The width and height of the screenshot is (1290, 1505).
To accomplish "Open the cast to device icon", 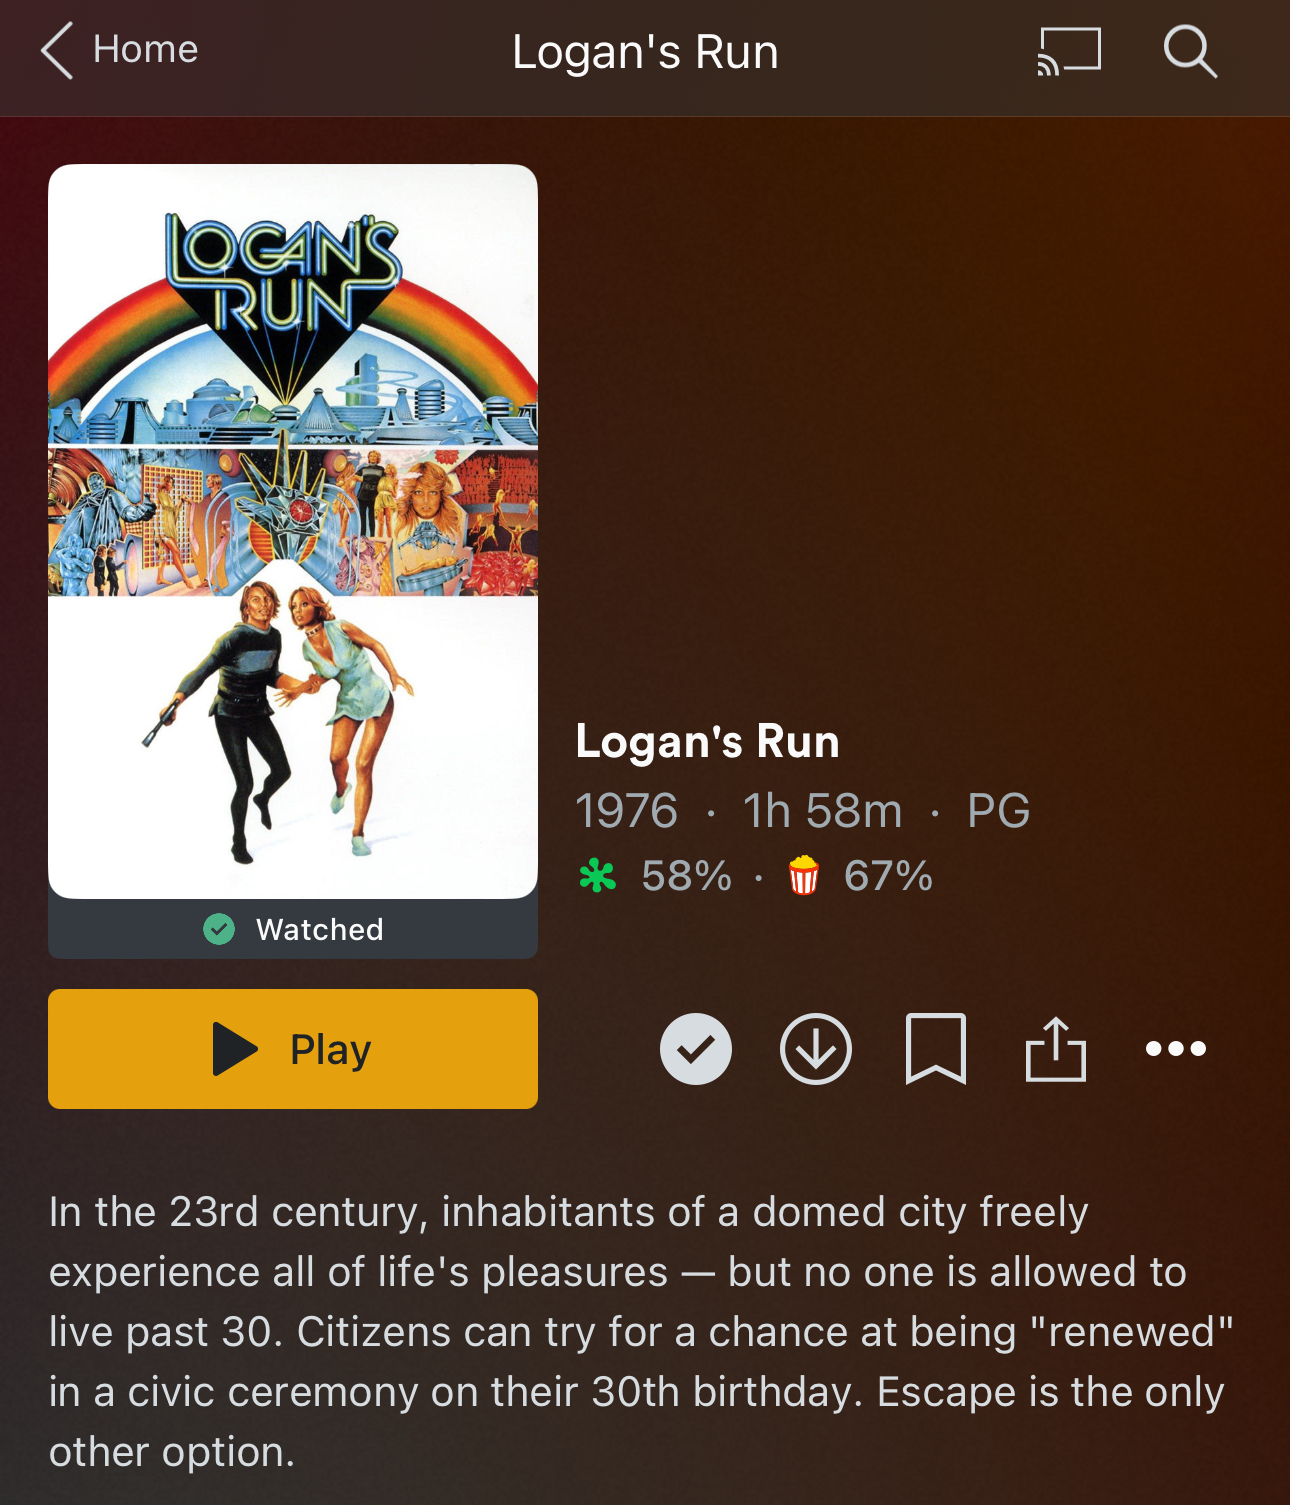I will pyautogui.click(x=1069, y=52).
